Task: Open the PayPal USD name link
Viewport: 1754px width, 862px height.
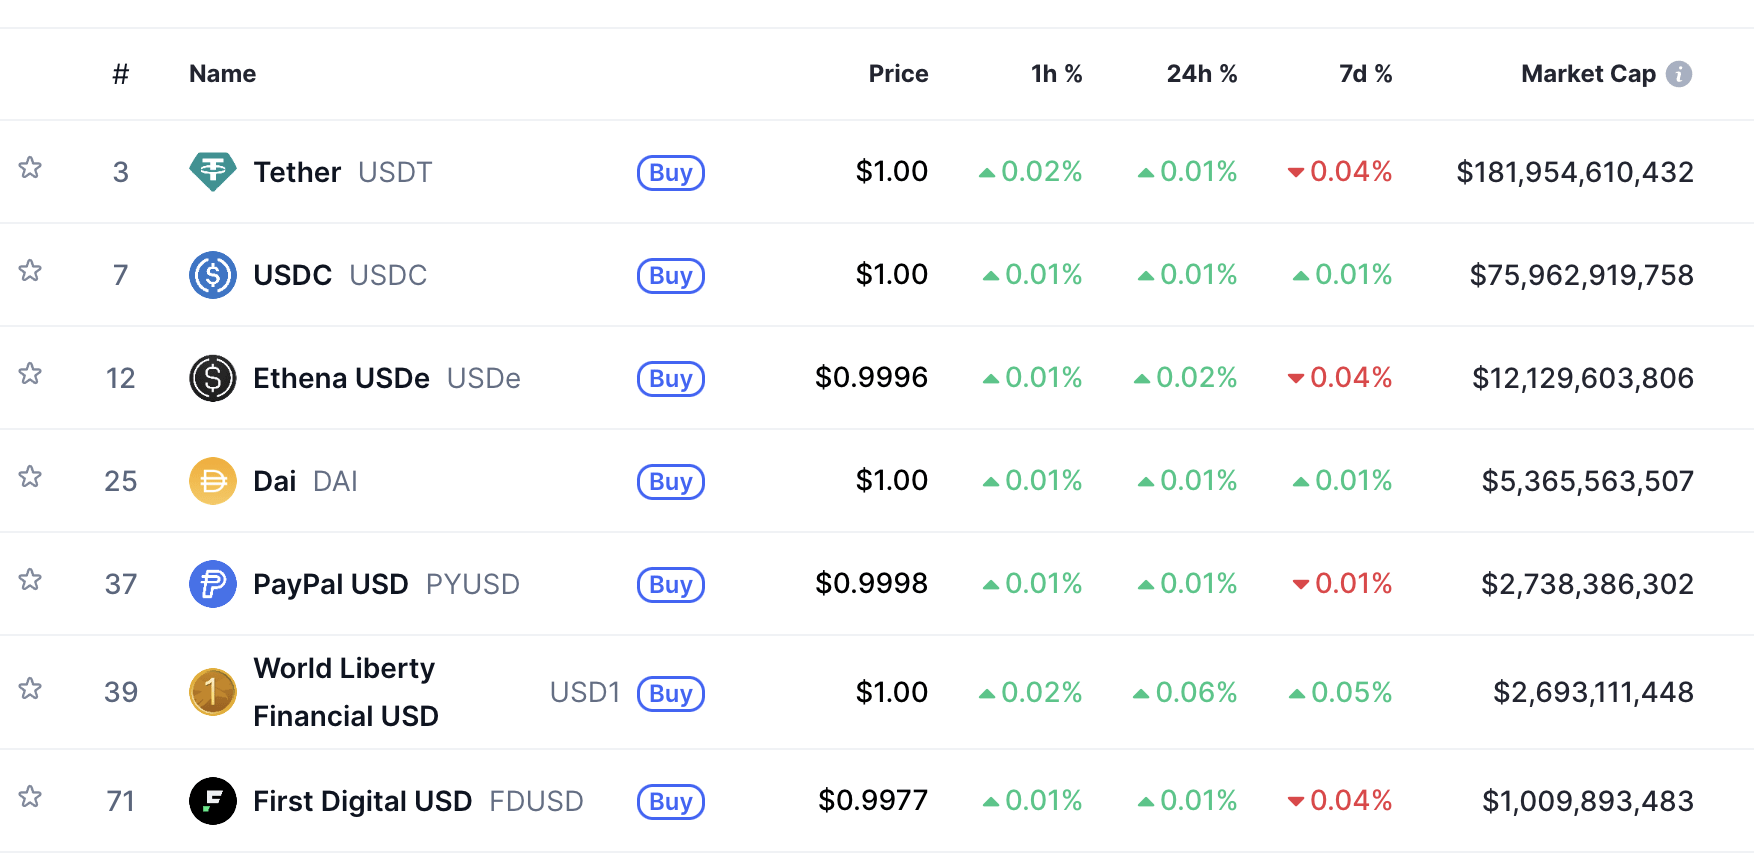Action: (x=330, y=584)
